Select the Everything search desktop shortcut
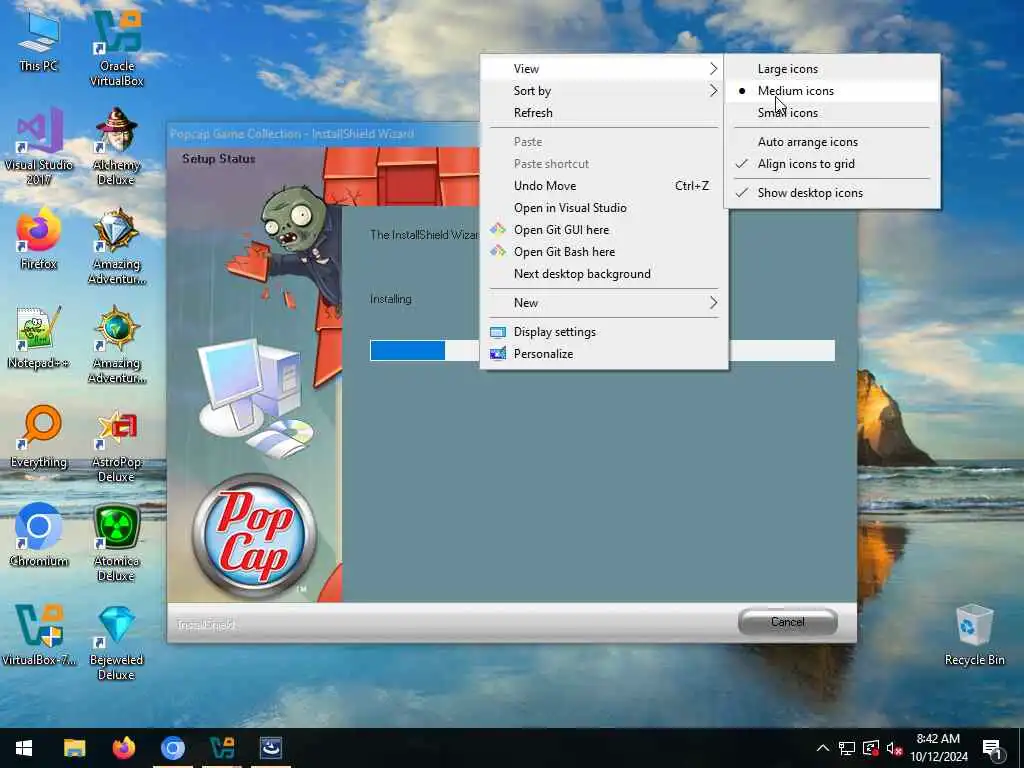This screenshot has height=768, width=1024. pyautogui.click(x=39, y=437)
